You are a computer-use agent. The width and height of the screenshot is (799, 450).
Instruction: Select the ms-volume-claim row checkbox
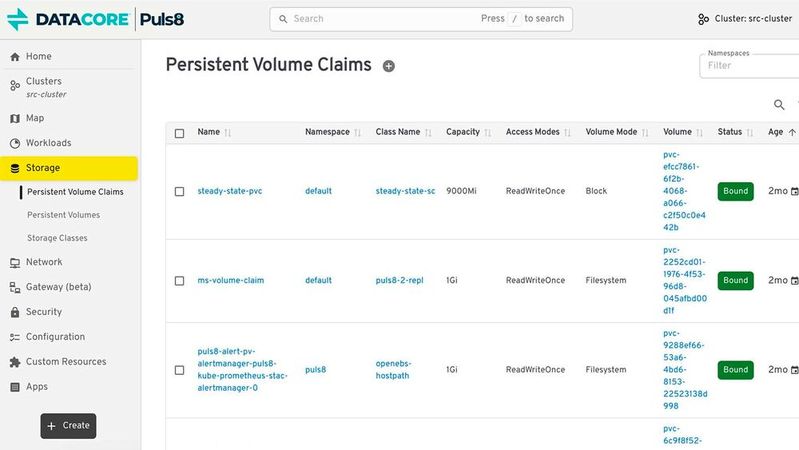coord(180,281)
